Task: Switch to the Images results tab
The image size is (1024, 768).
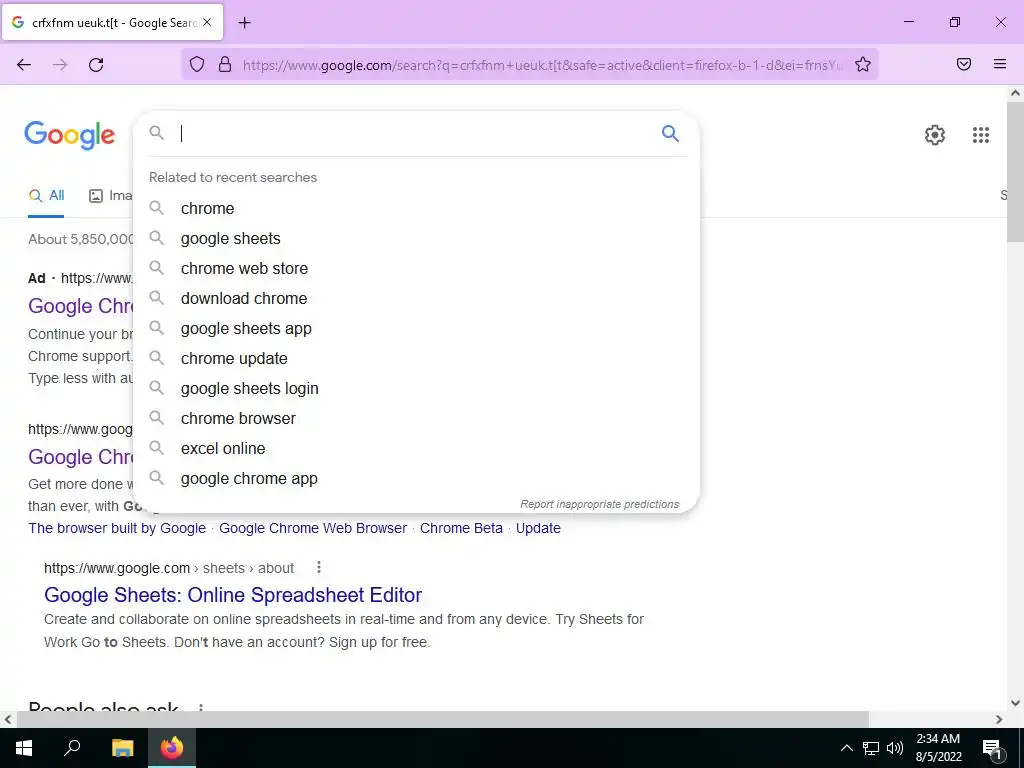Action: [110, 195]
